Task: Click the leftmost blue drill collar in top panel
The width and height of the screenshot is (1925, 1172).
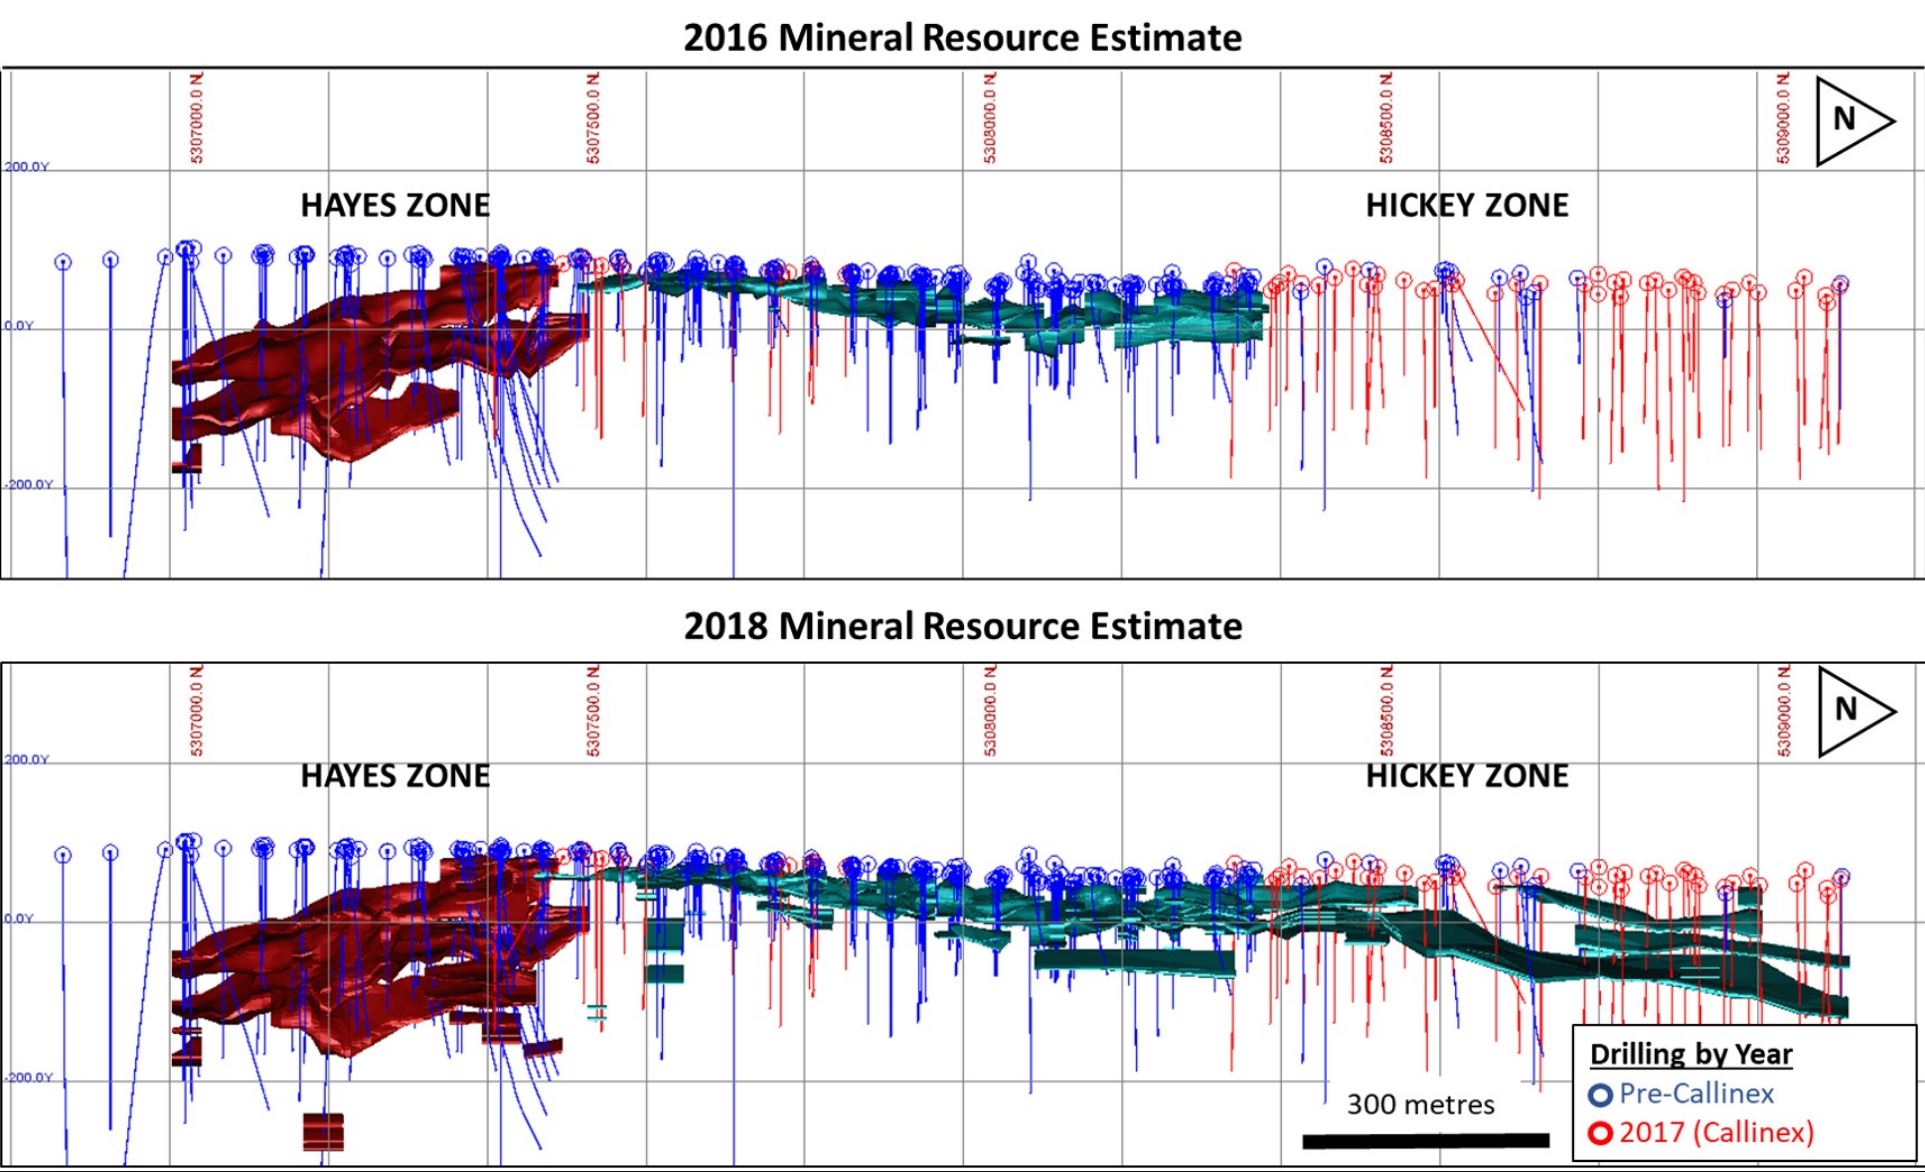Action: [63, 262]
